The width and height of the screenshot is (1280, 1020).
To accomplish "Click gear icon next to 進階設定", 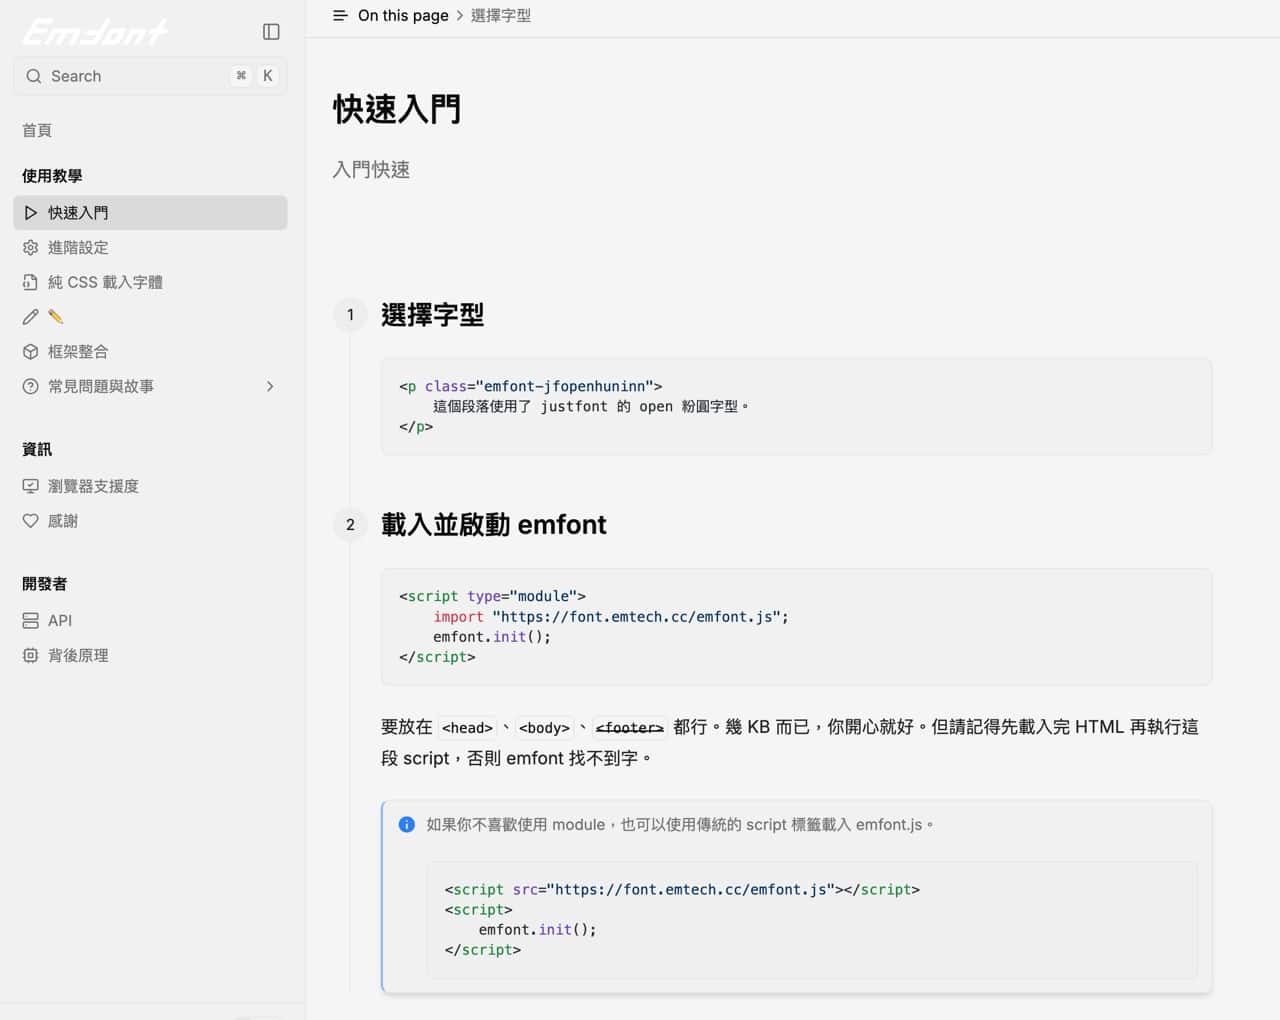I will click(31, 248).
